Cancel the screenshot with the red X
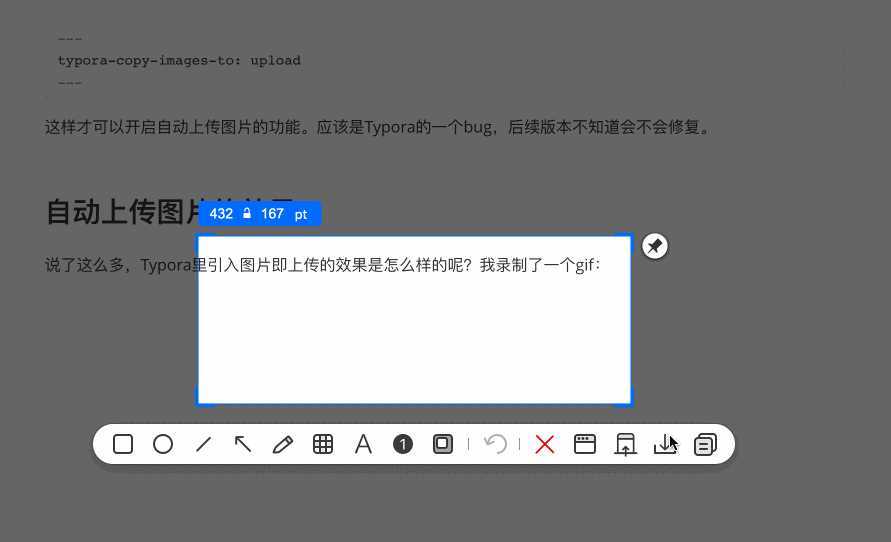 coord(544,444)
